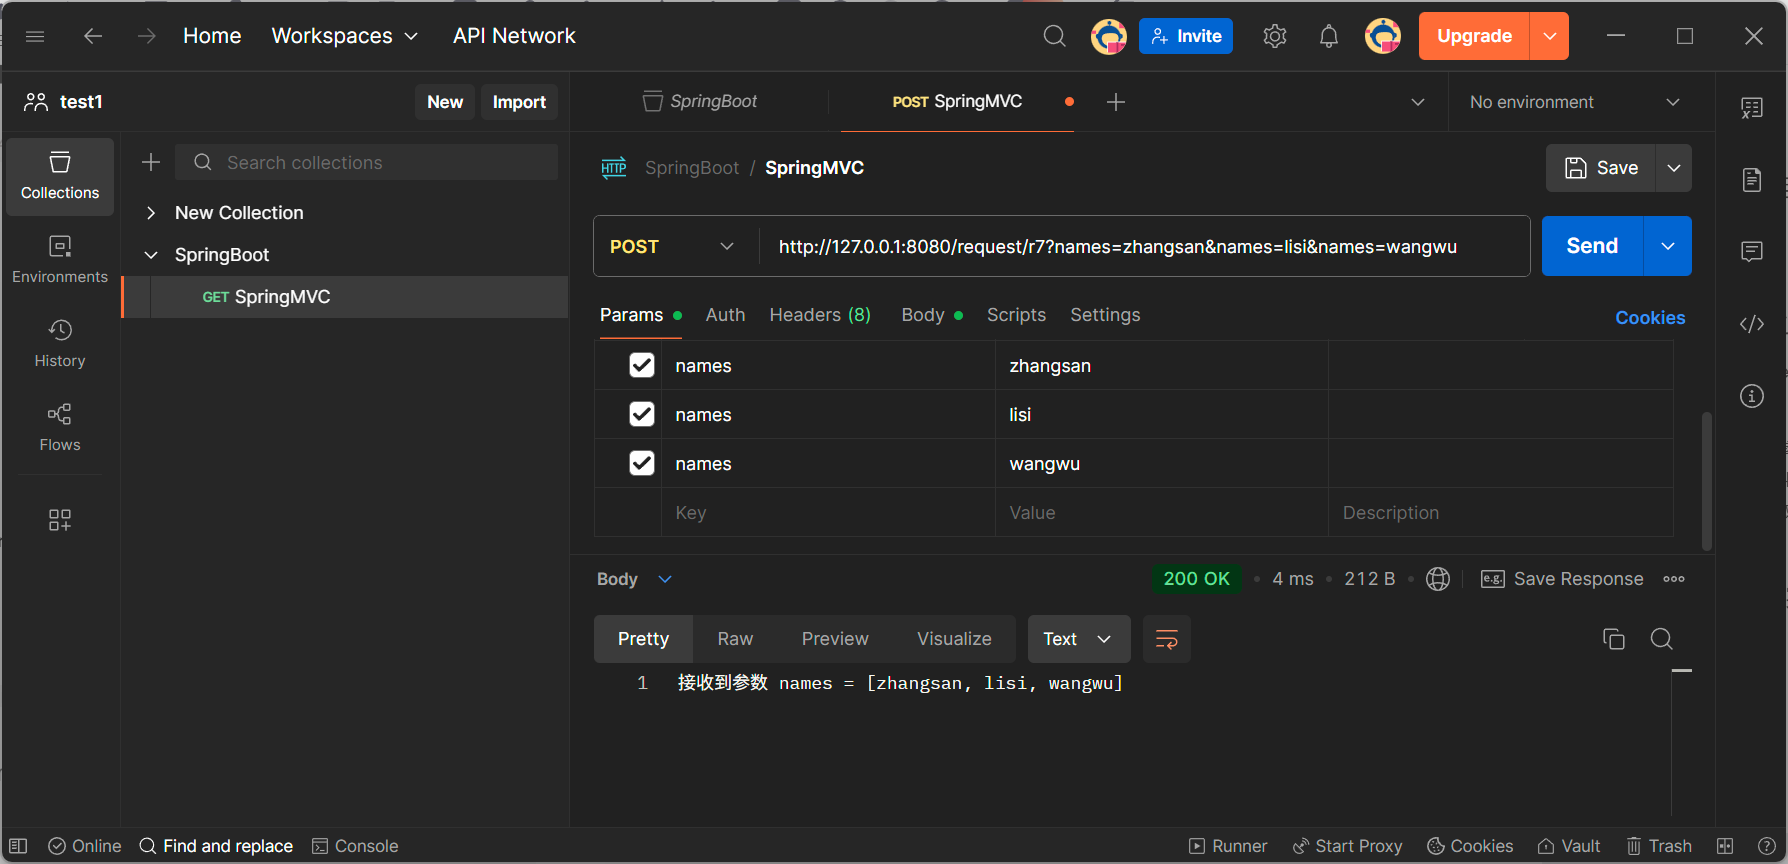Open the response network globe icon

(1438, 579)
